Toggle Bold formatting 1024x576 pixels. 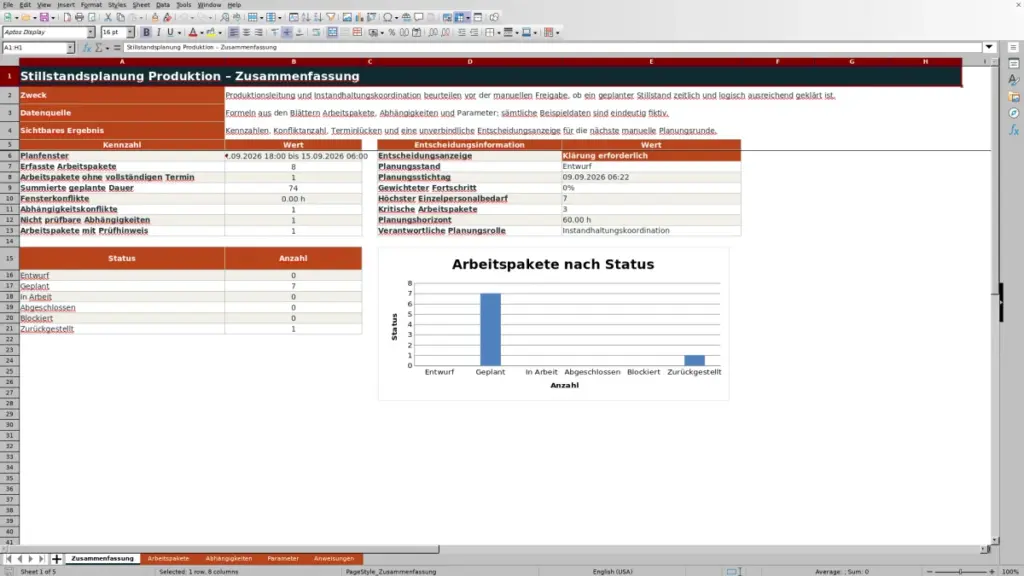pos(146,32)
